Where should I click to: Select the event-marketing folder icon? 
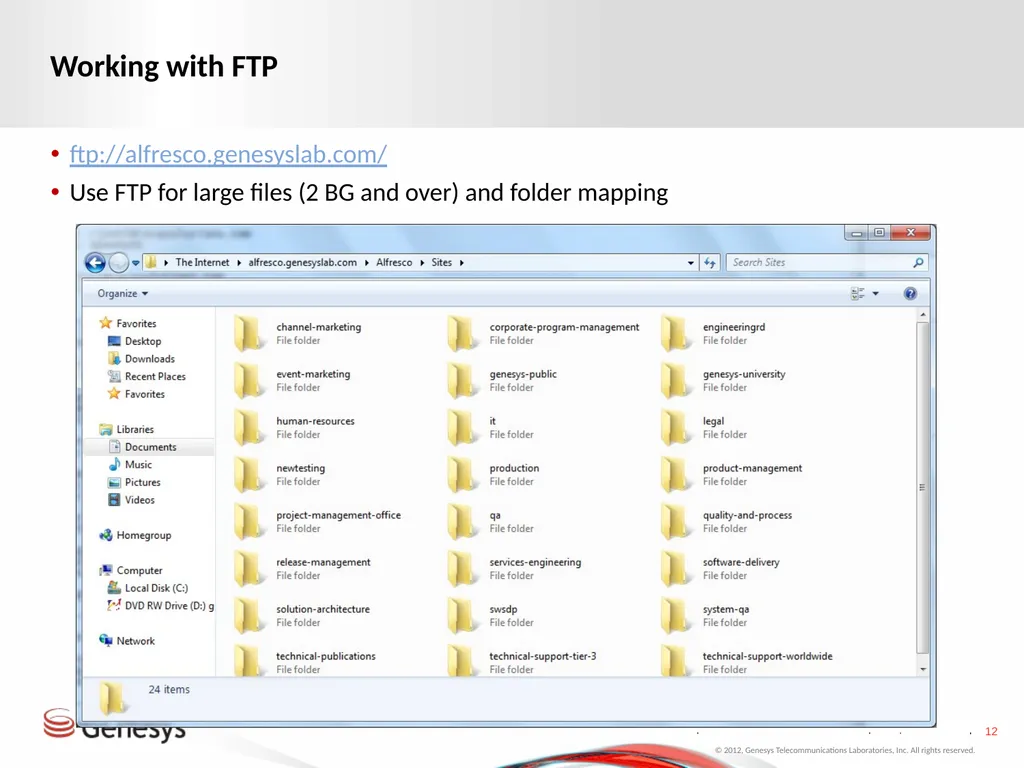[x=249, y=380]
